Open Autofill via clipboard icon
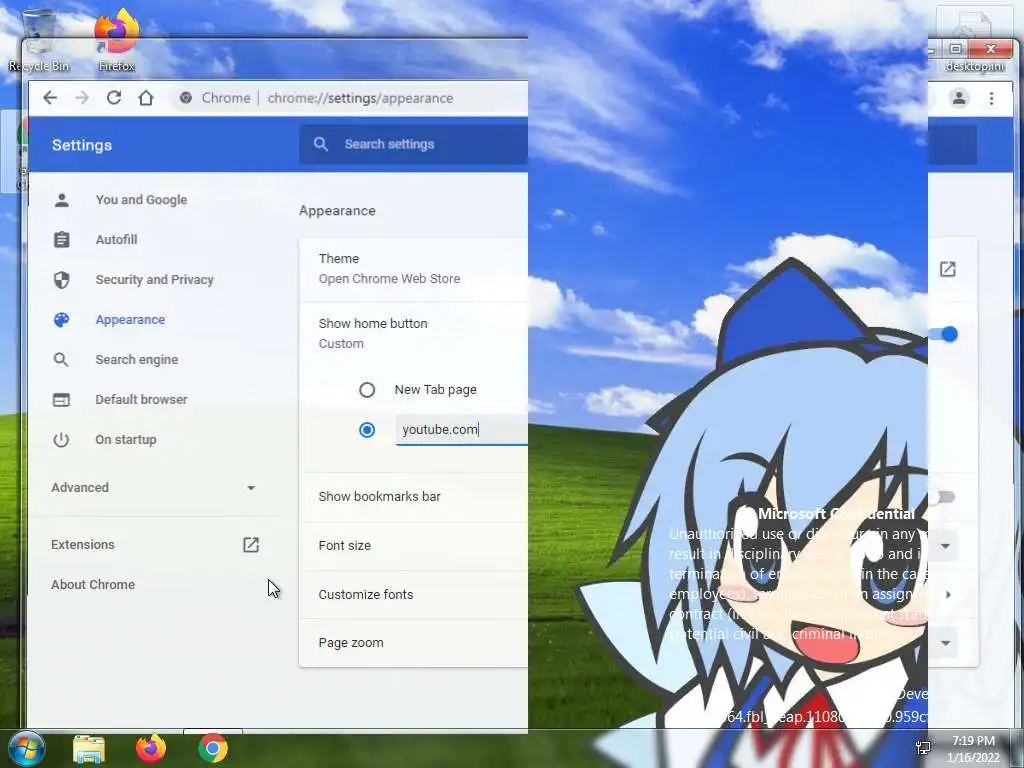Image resolution: width=1024 pixels, height=768 pixels. (x=61, y=240)
